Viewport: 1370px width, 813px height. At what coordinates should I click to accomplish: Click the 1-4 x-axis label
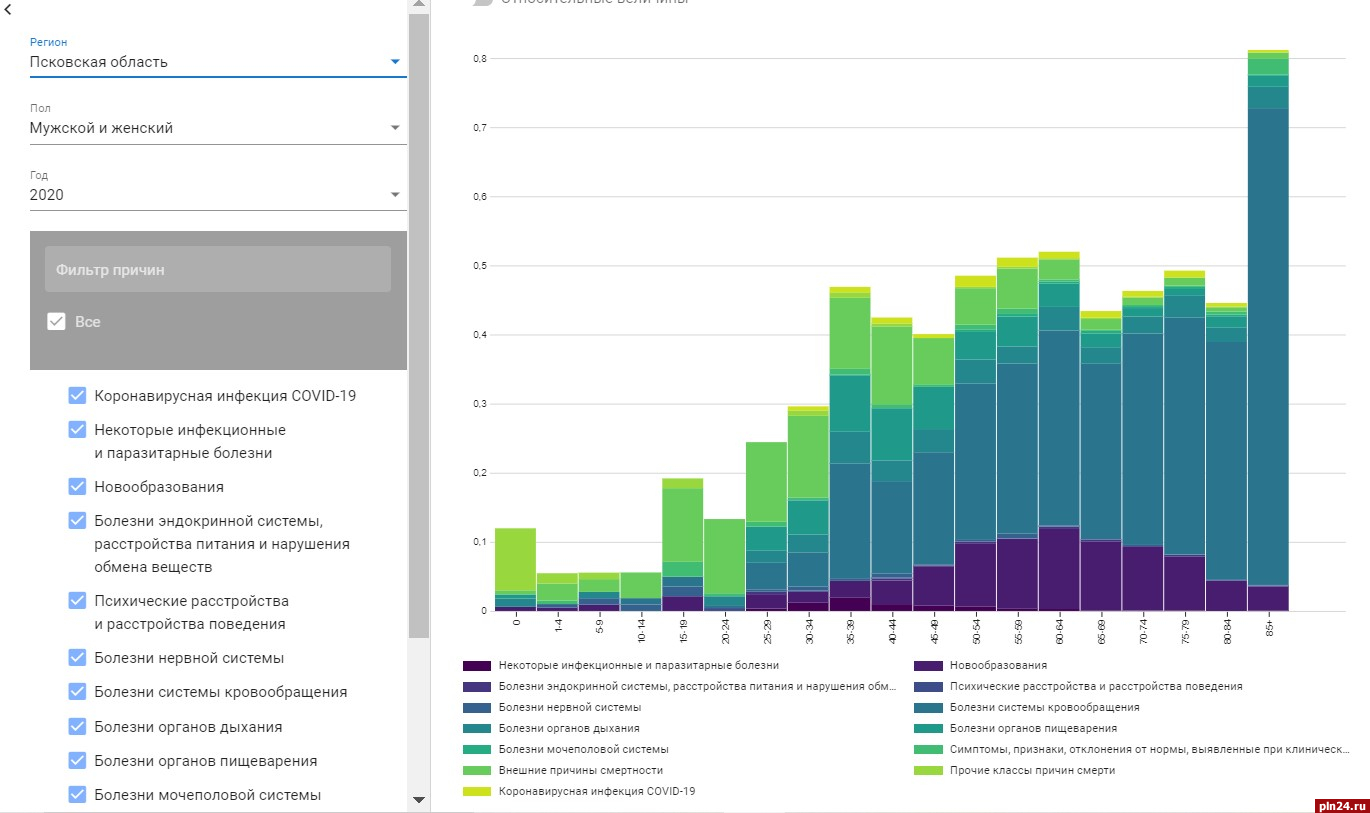point(558,625)
